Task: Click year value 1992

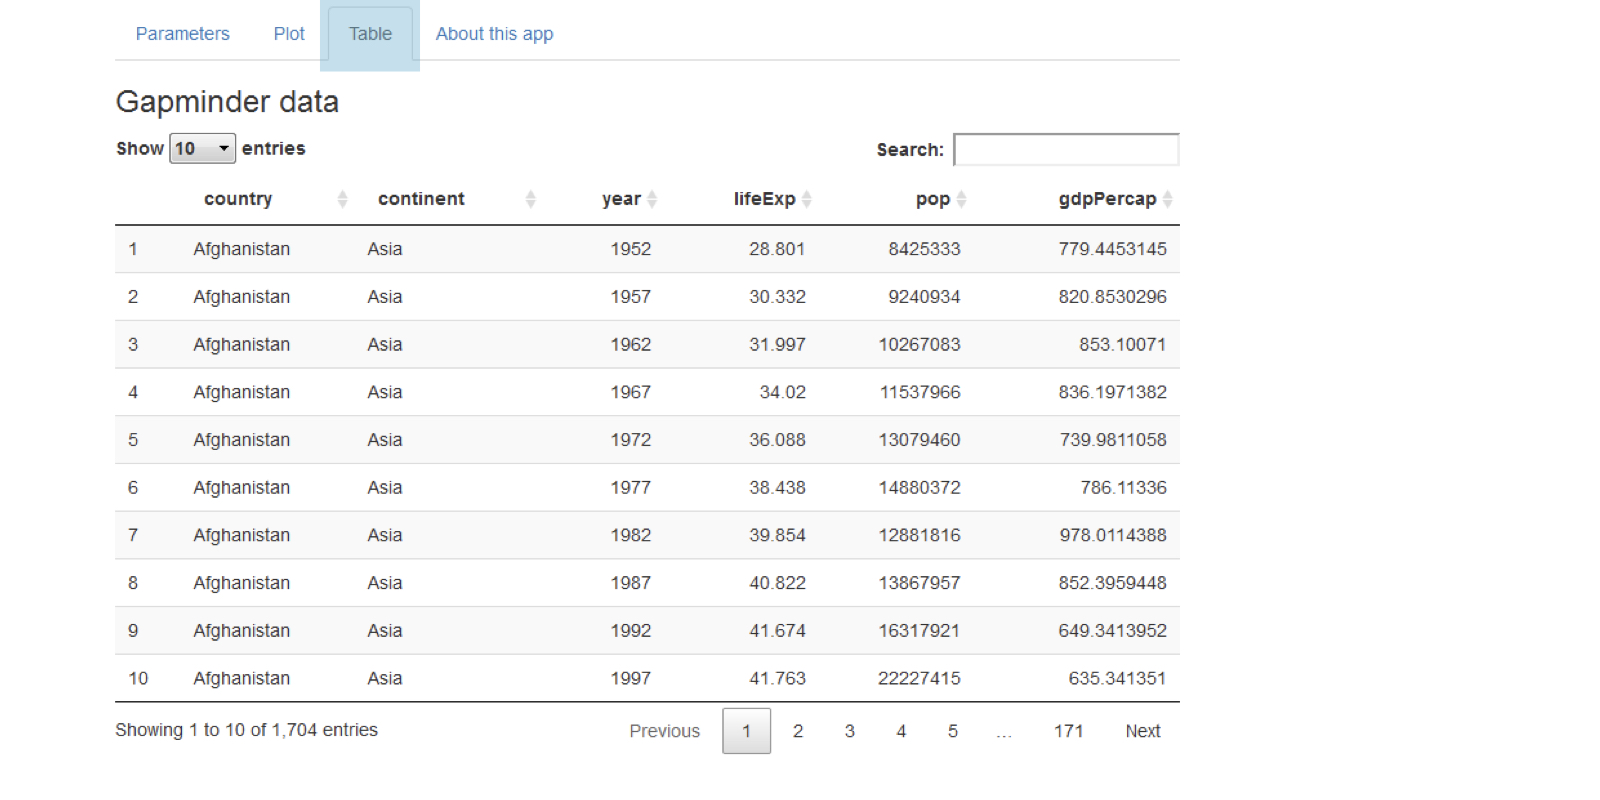Action: (x=631, y=631)
